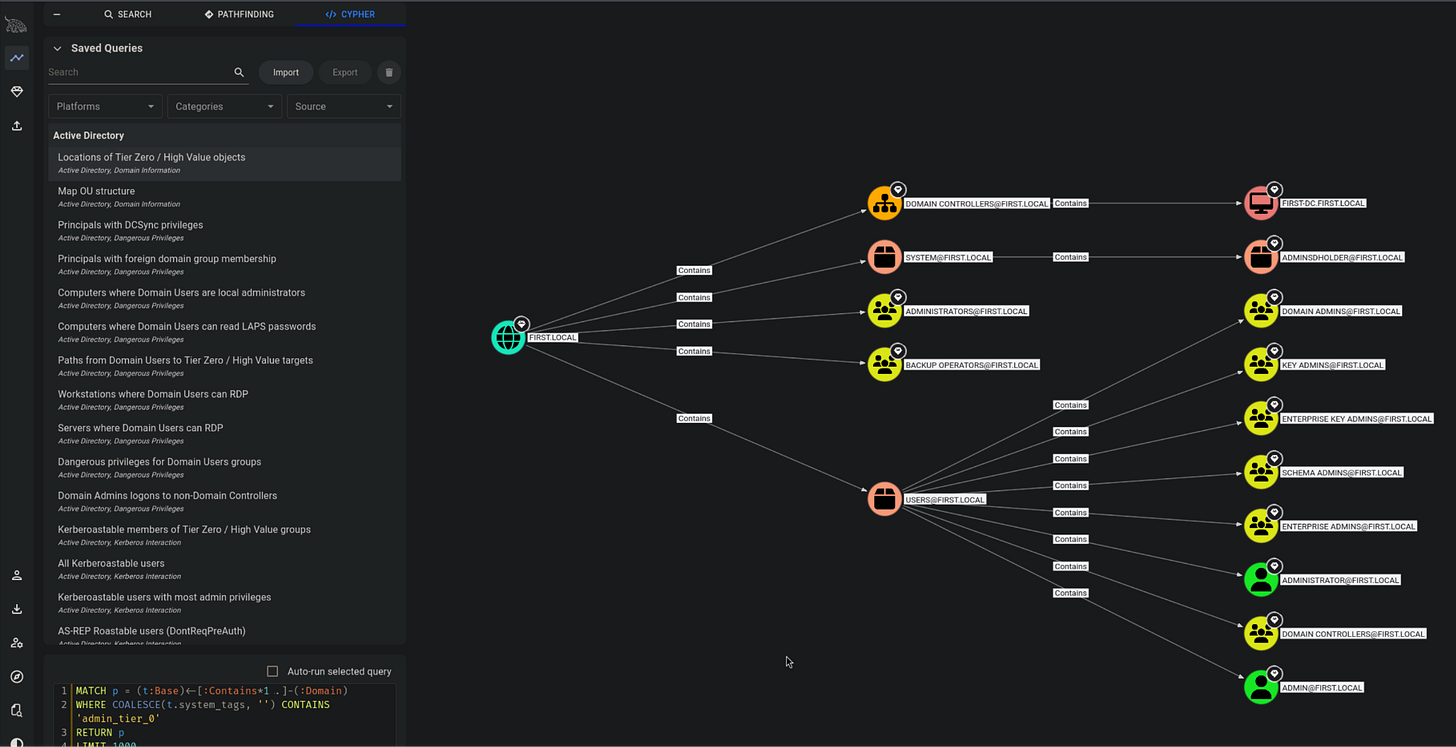This screenshot has width=1456, height=747.
Task: Open the Explore graph icon in sidebar
Action: tap(16, 58)
